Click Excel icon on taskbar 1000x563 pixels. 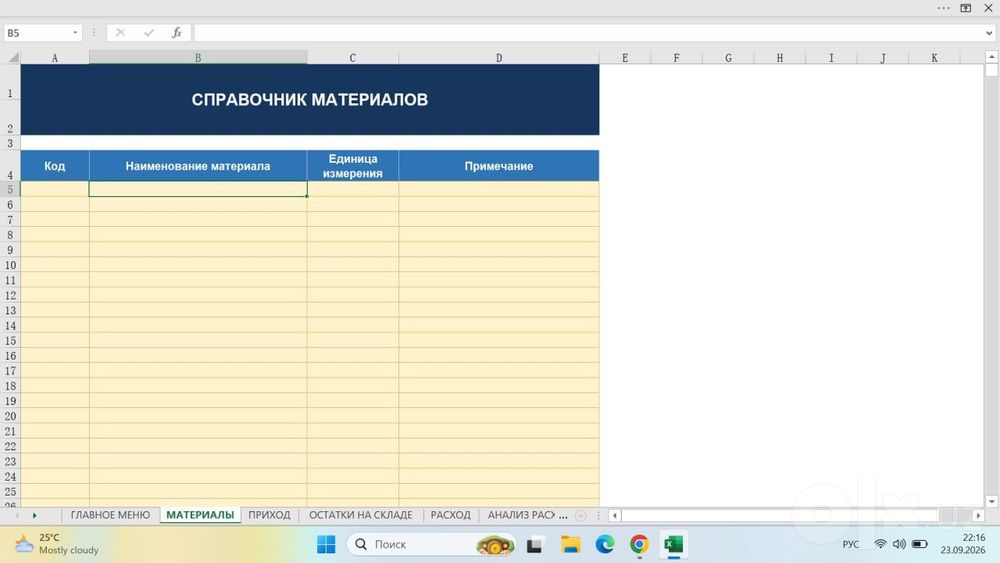click(673, 545)
